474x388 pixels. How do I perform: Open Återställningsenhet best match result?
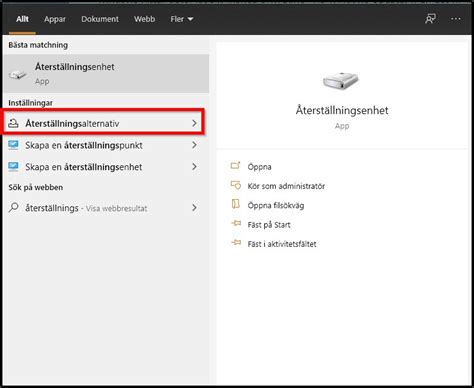(106, 74)
